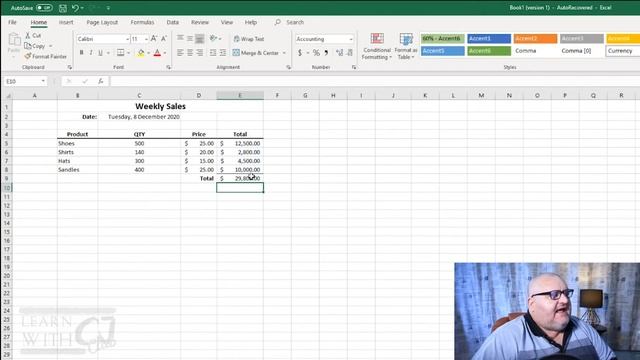Click Increase Font Size icon
Viewport: 640px width, 360px height.
(x=154, y=39)
